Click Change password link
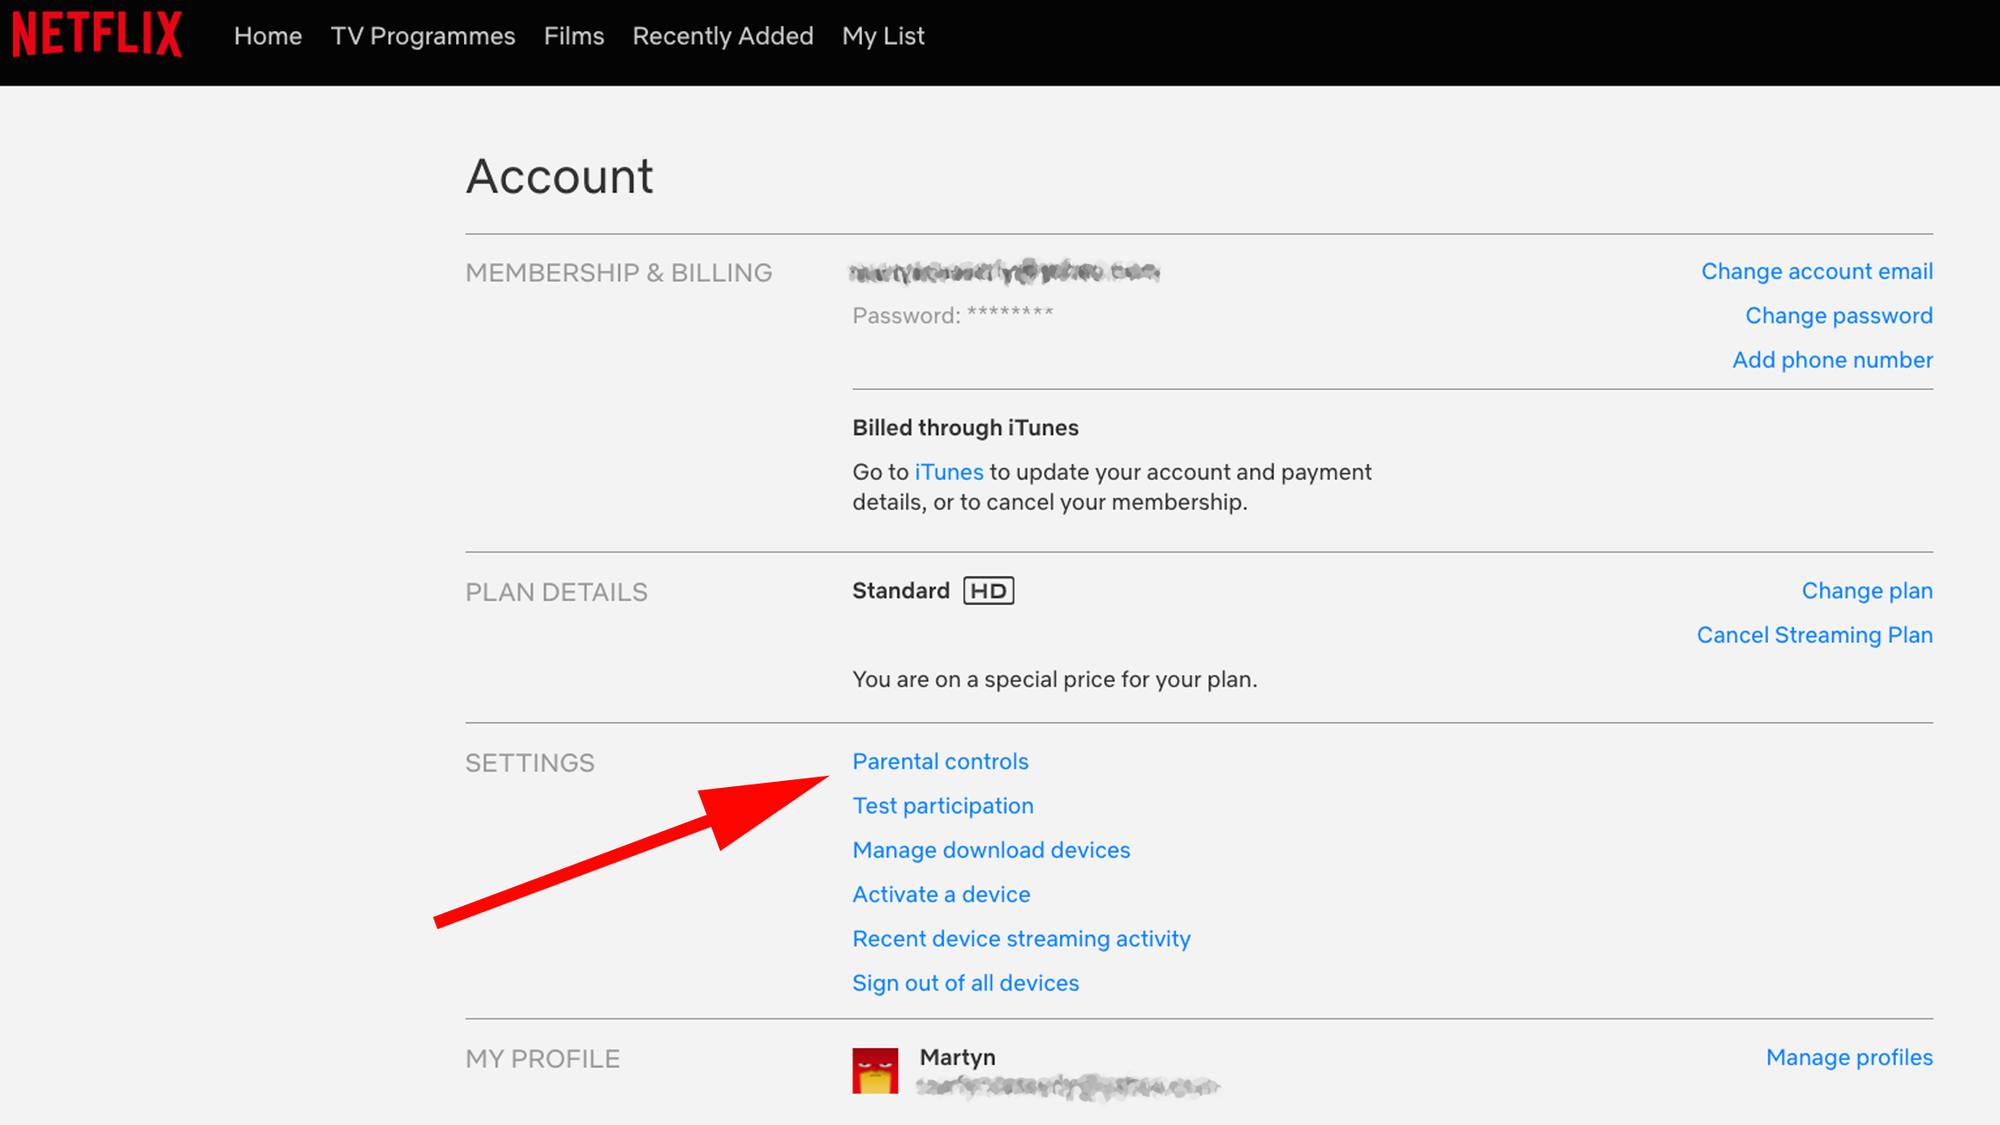Image resolution: width=2000 pixels, height=1125 pixels. point(1839,316)
